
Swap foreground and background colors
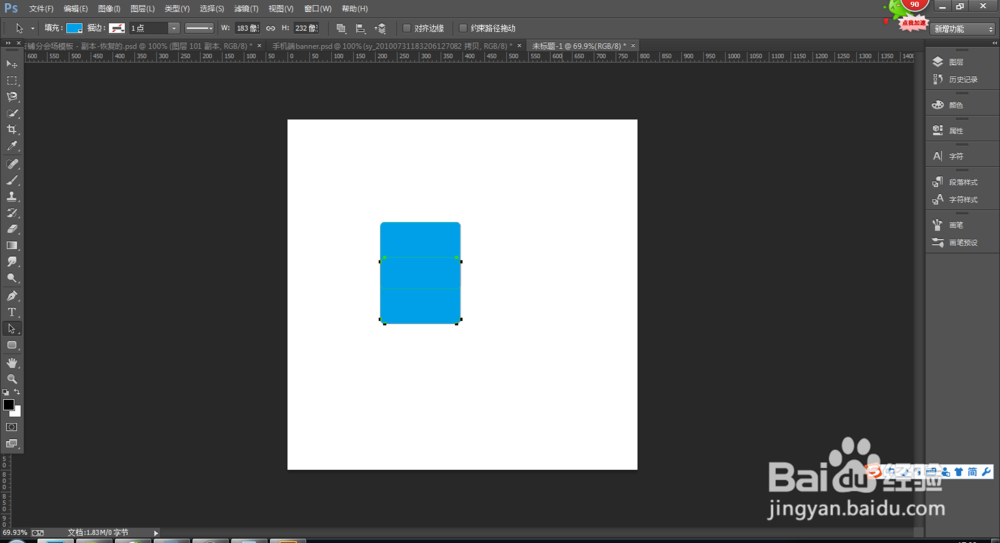(17, 392)
